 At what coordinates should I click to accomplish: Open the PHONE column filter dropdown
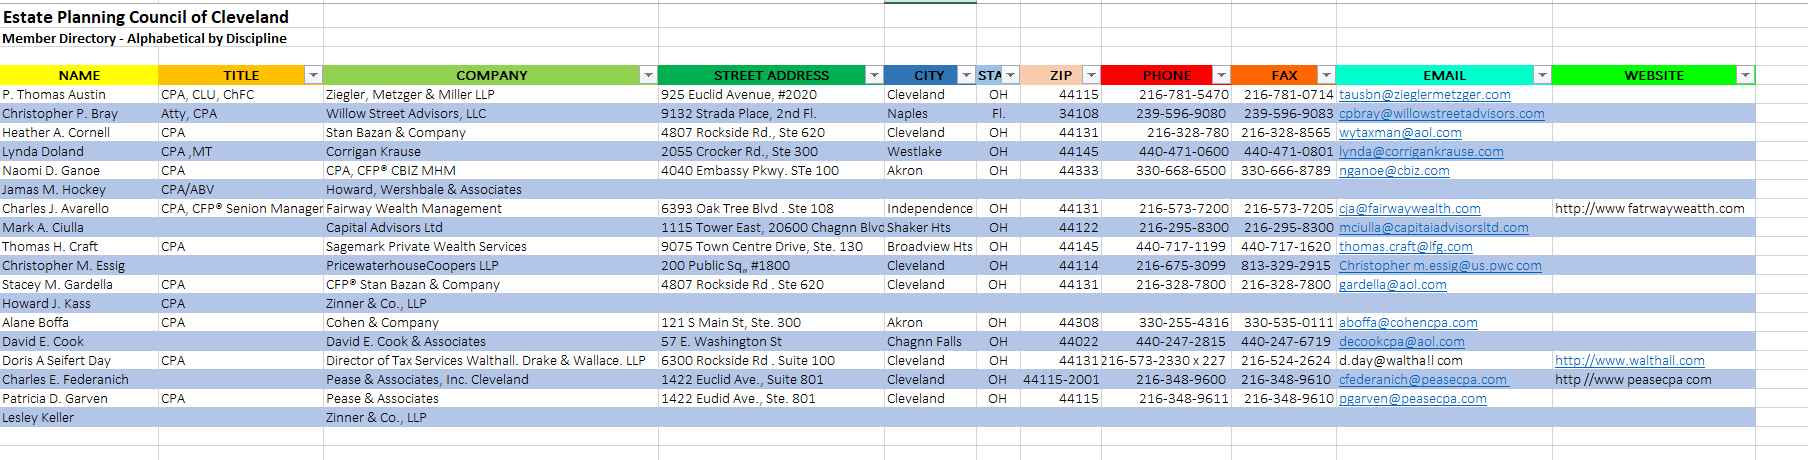[1221, 75]
